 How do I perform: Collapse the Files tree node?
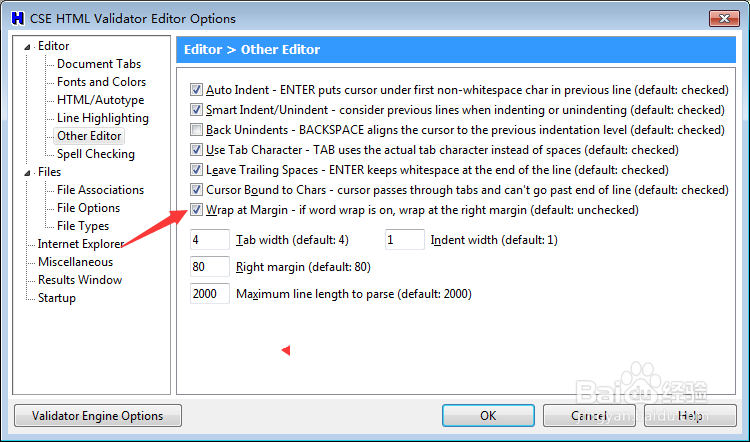pyautogui.click(x=29, y=172)
